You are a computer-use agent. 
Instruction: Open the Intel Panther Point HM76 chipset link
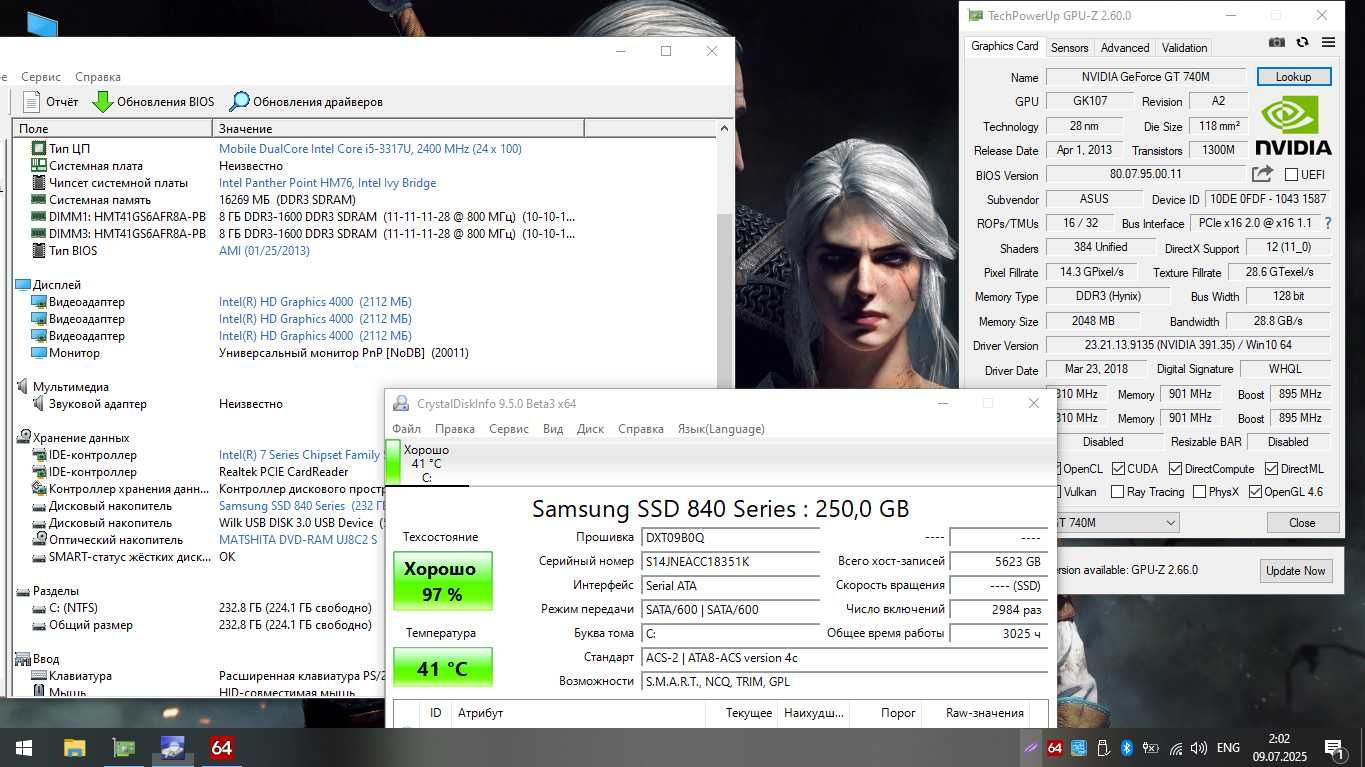coord(327,183)
